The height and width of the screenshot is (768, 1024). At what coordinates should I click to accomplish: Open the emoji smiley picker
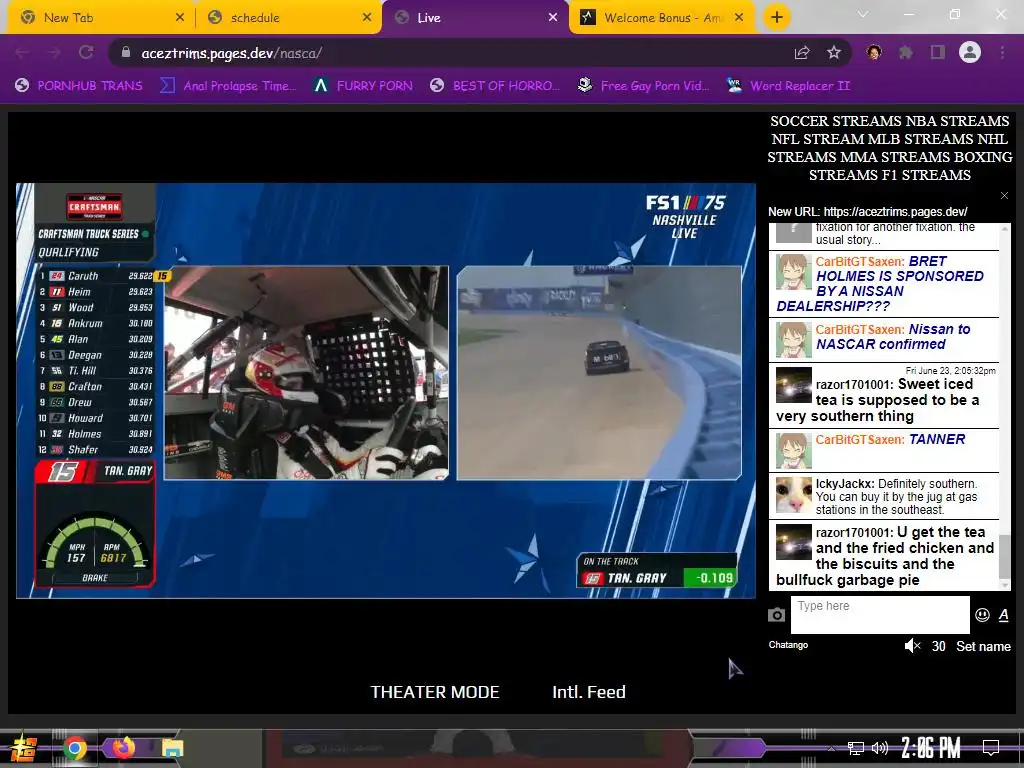coord(982,615)
